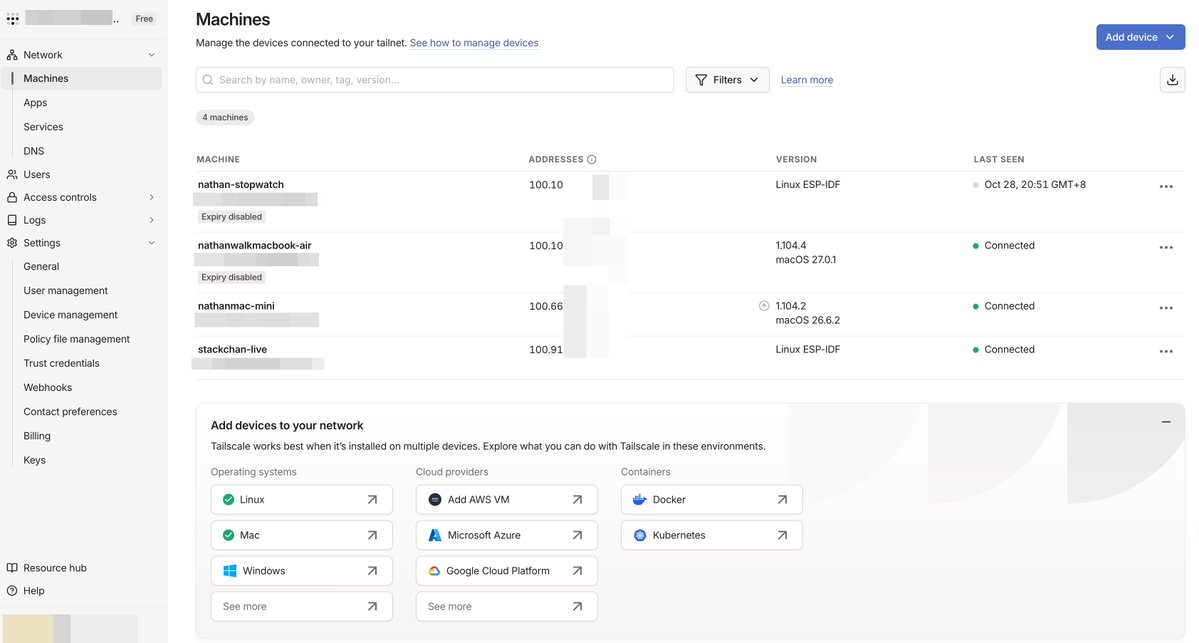1199x643 pixels.
Task: Open the stackchan-live machine details
Action: [232, 349]
